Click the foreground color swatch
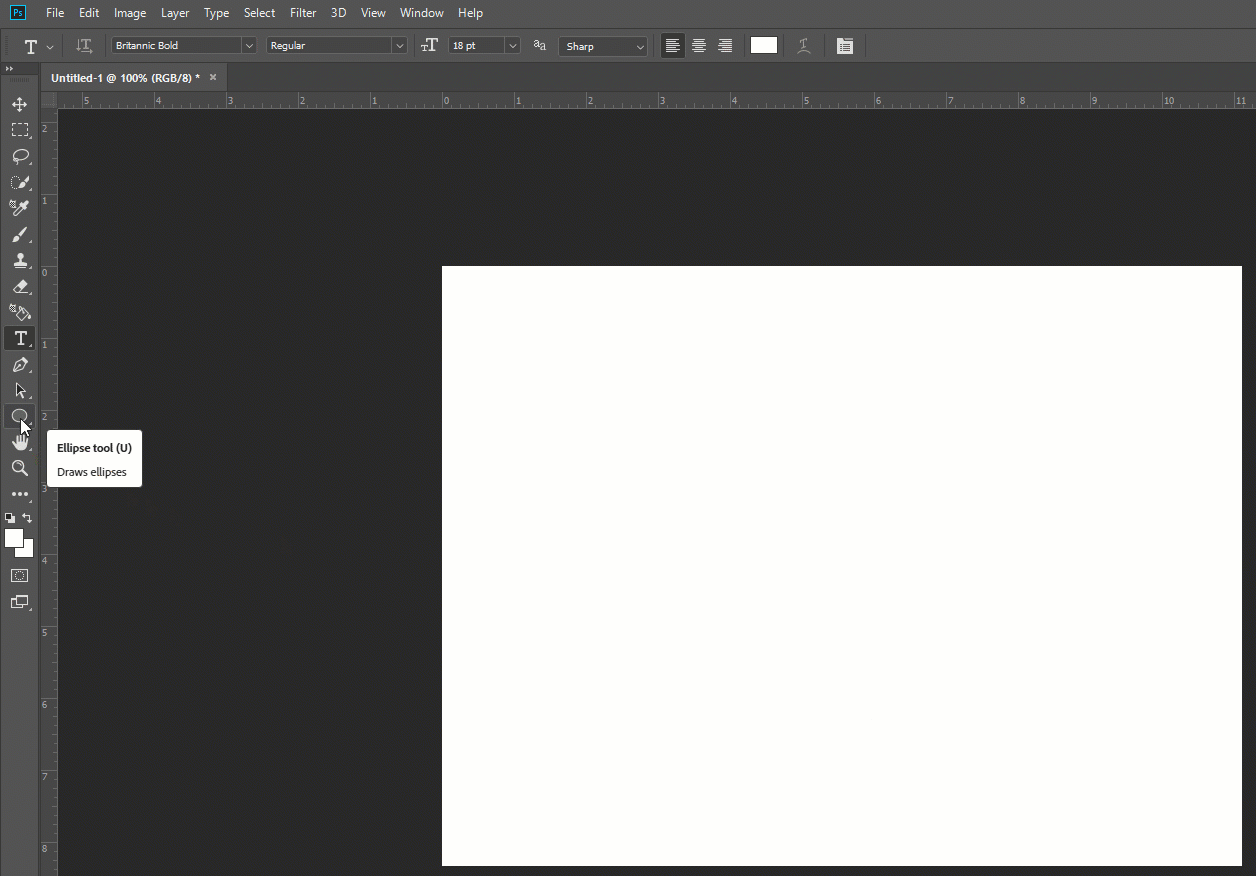 tap(14, 538)
